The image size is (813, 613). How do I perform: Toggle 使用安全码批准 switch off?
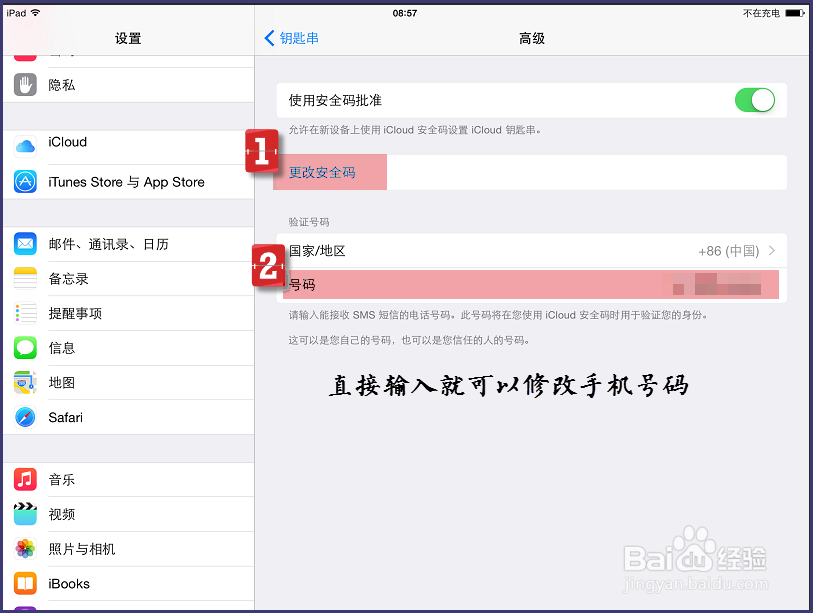(754, 100)
